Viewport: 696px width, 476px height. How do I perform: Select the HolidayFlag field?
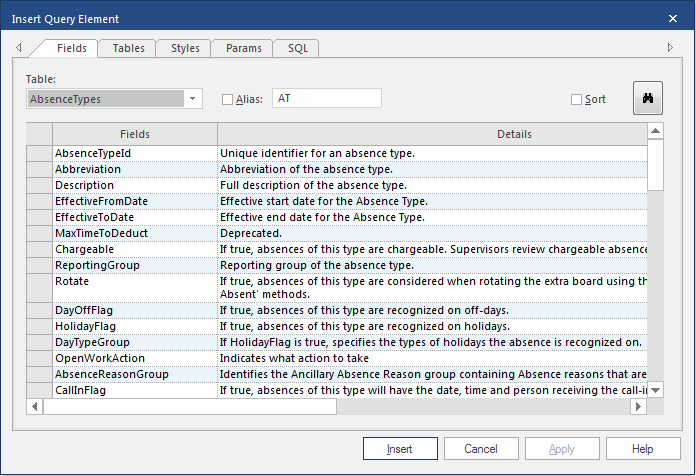coord(135,326)
